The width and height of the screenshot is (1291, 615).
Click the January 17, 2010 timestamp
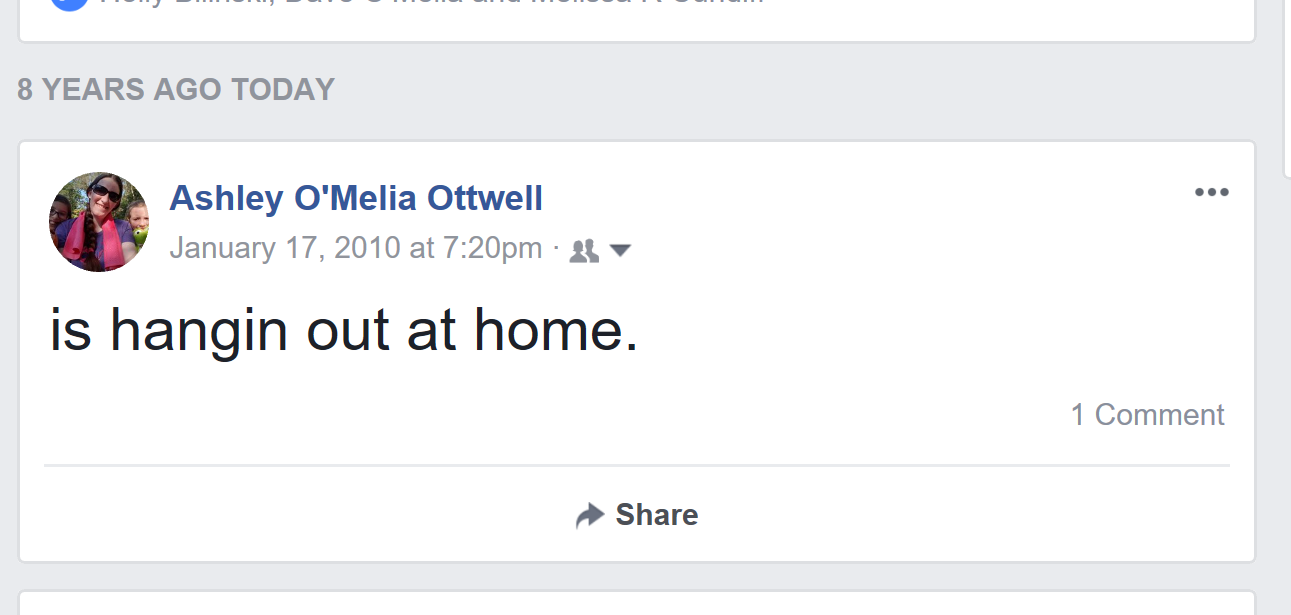click(x=356, y=248)
